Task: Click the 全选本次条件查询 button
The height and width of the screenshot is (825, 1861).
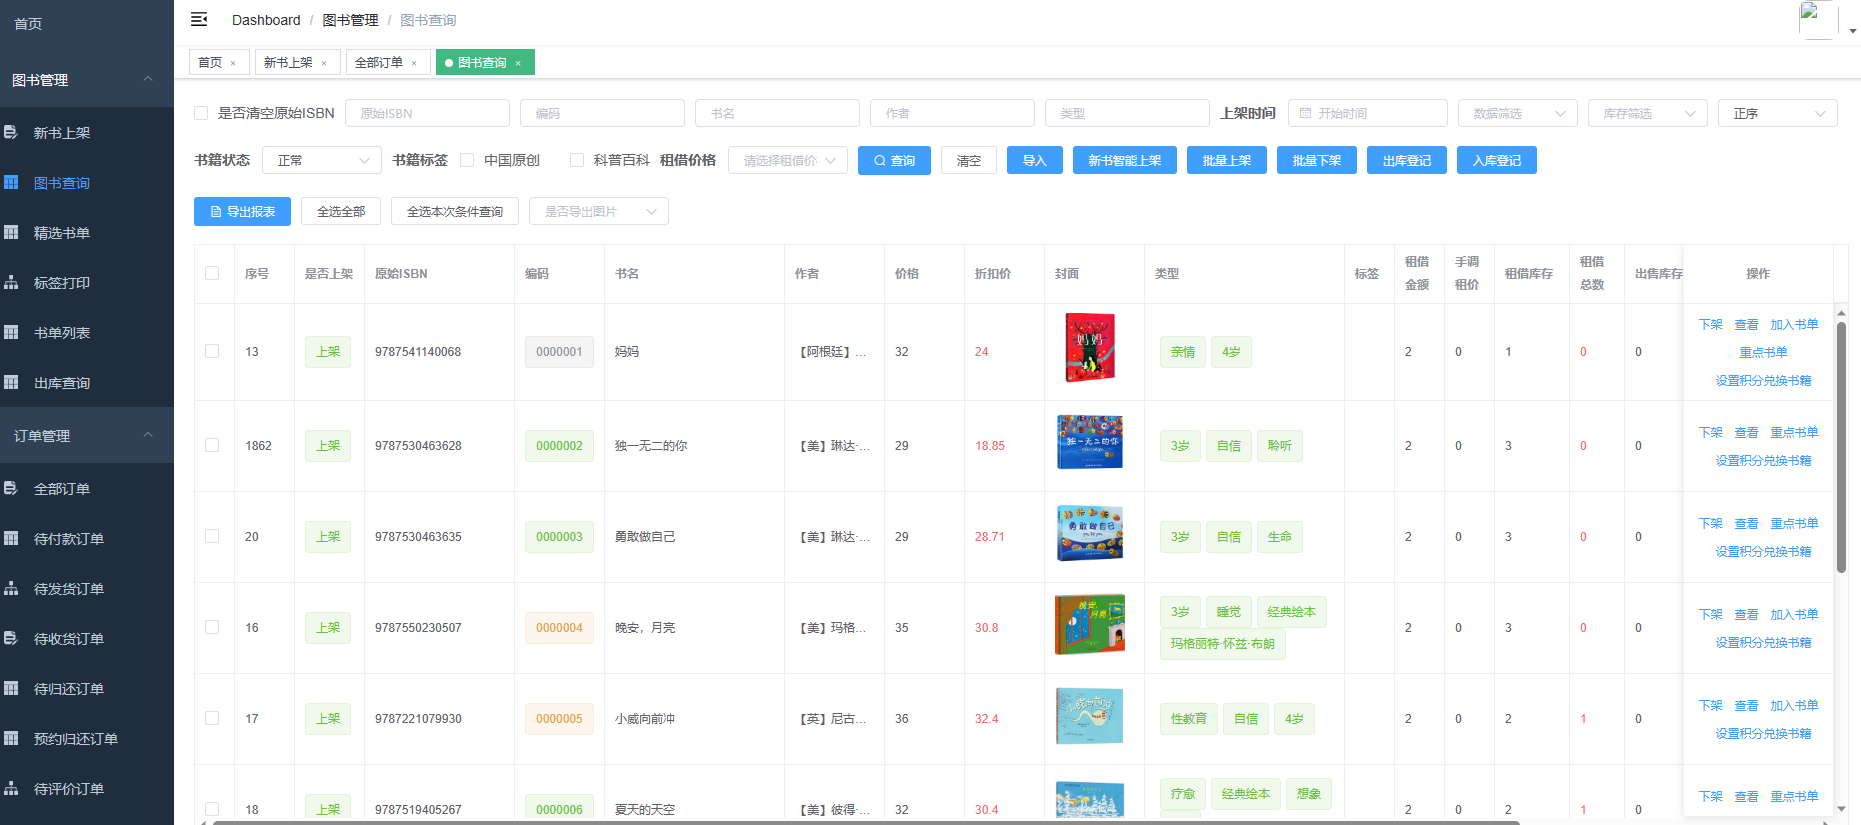Action: tap(455, 211)
